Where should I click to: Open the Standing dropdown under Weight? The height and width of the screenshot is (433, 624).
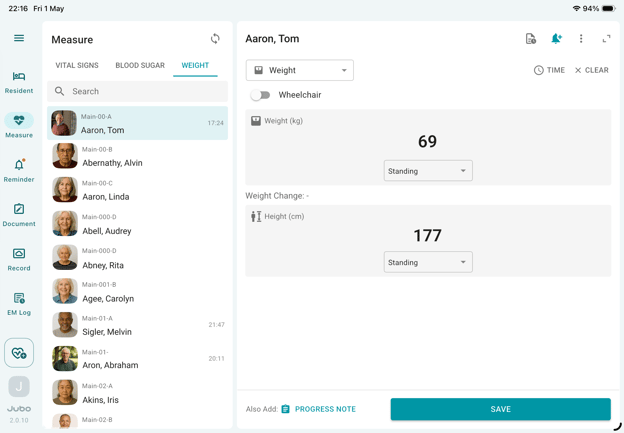428,171
